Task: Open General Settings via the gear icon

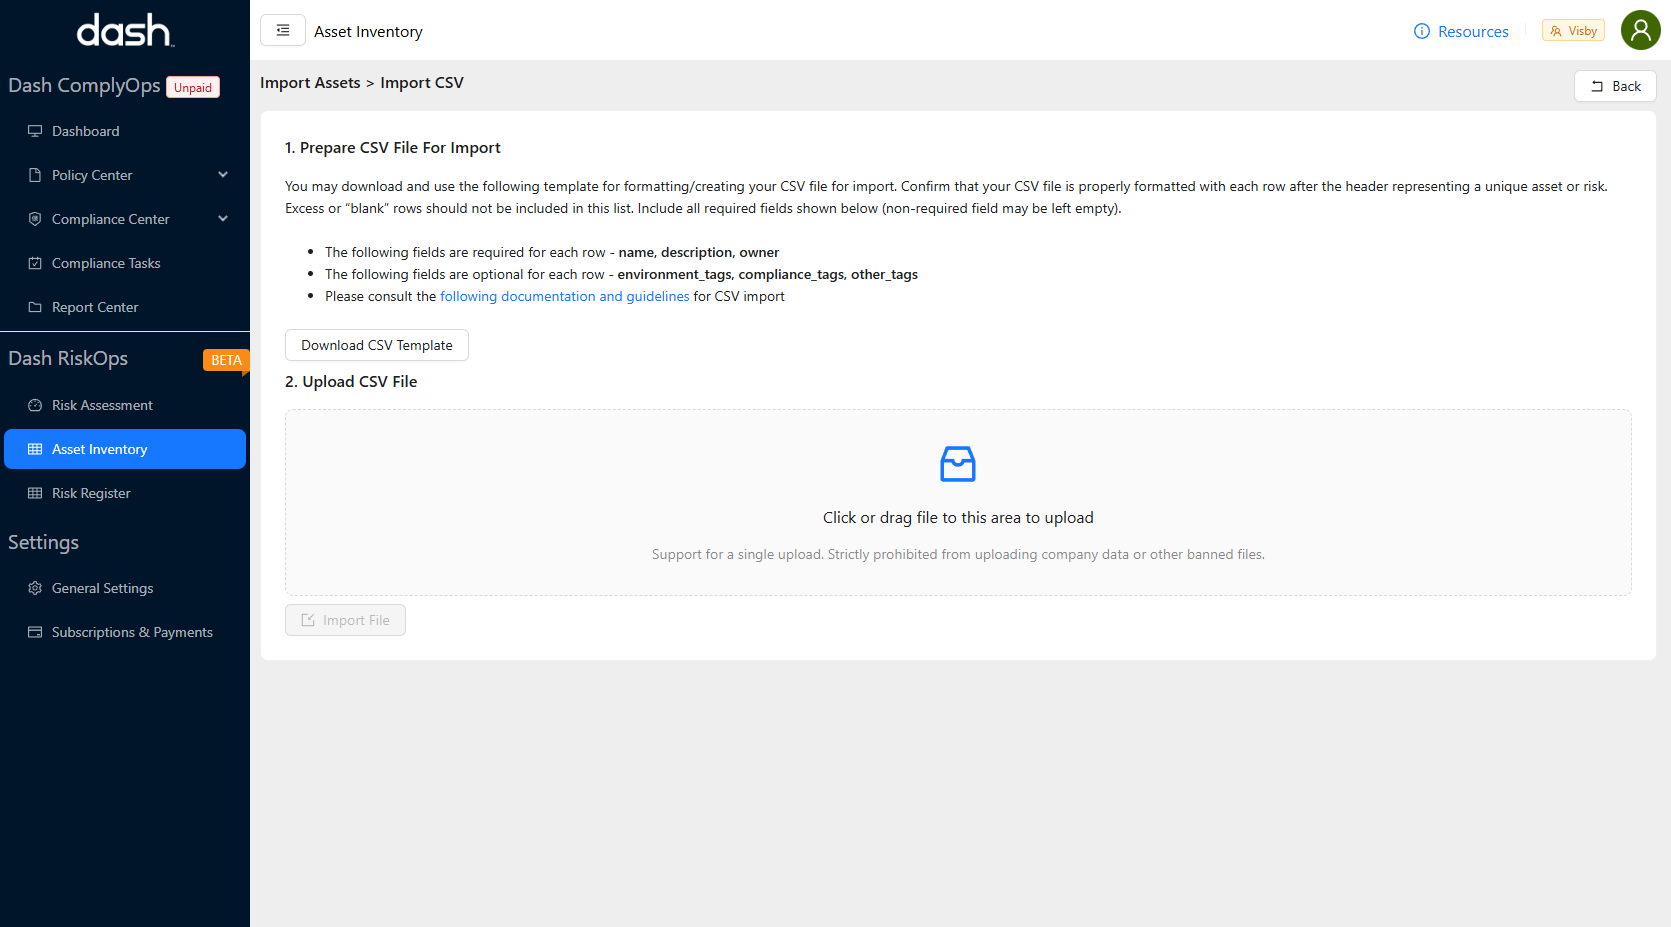Action: click(36, 588)
